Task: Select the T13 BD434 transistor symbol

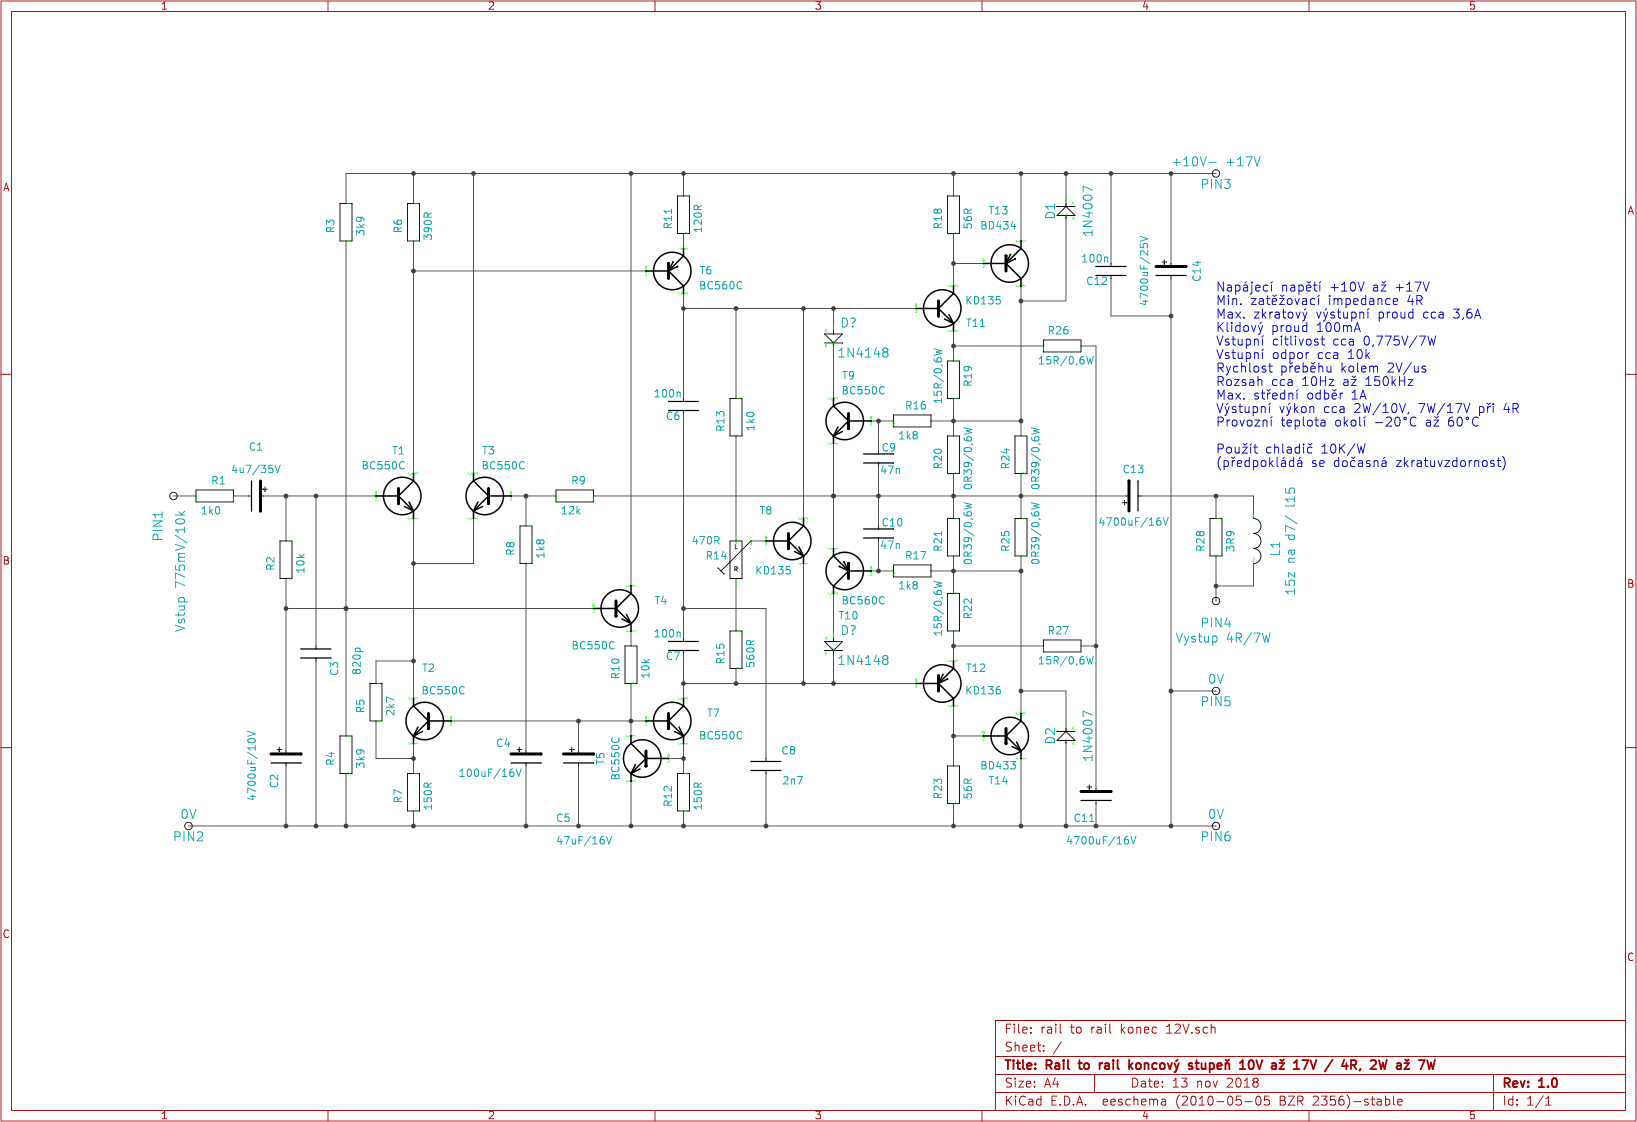Action: coord(1010,264)
